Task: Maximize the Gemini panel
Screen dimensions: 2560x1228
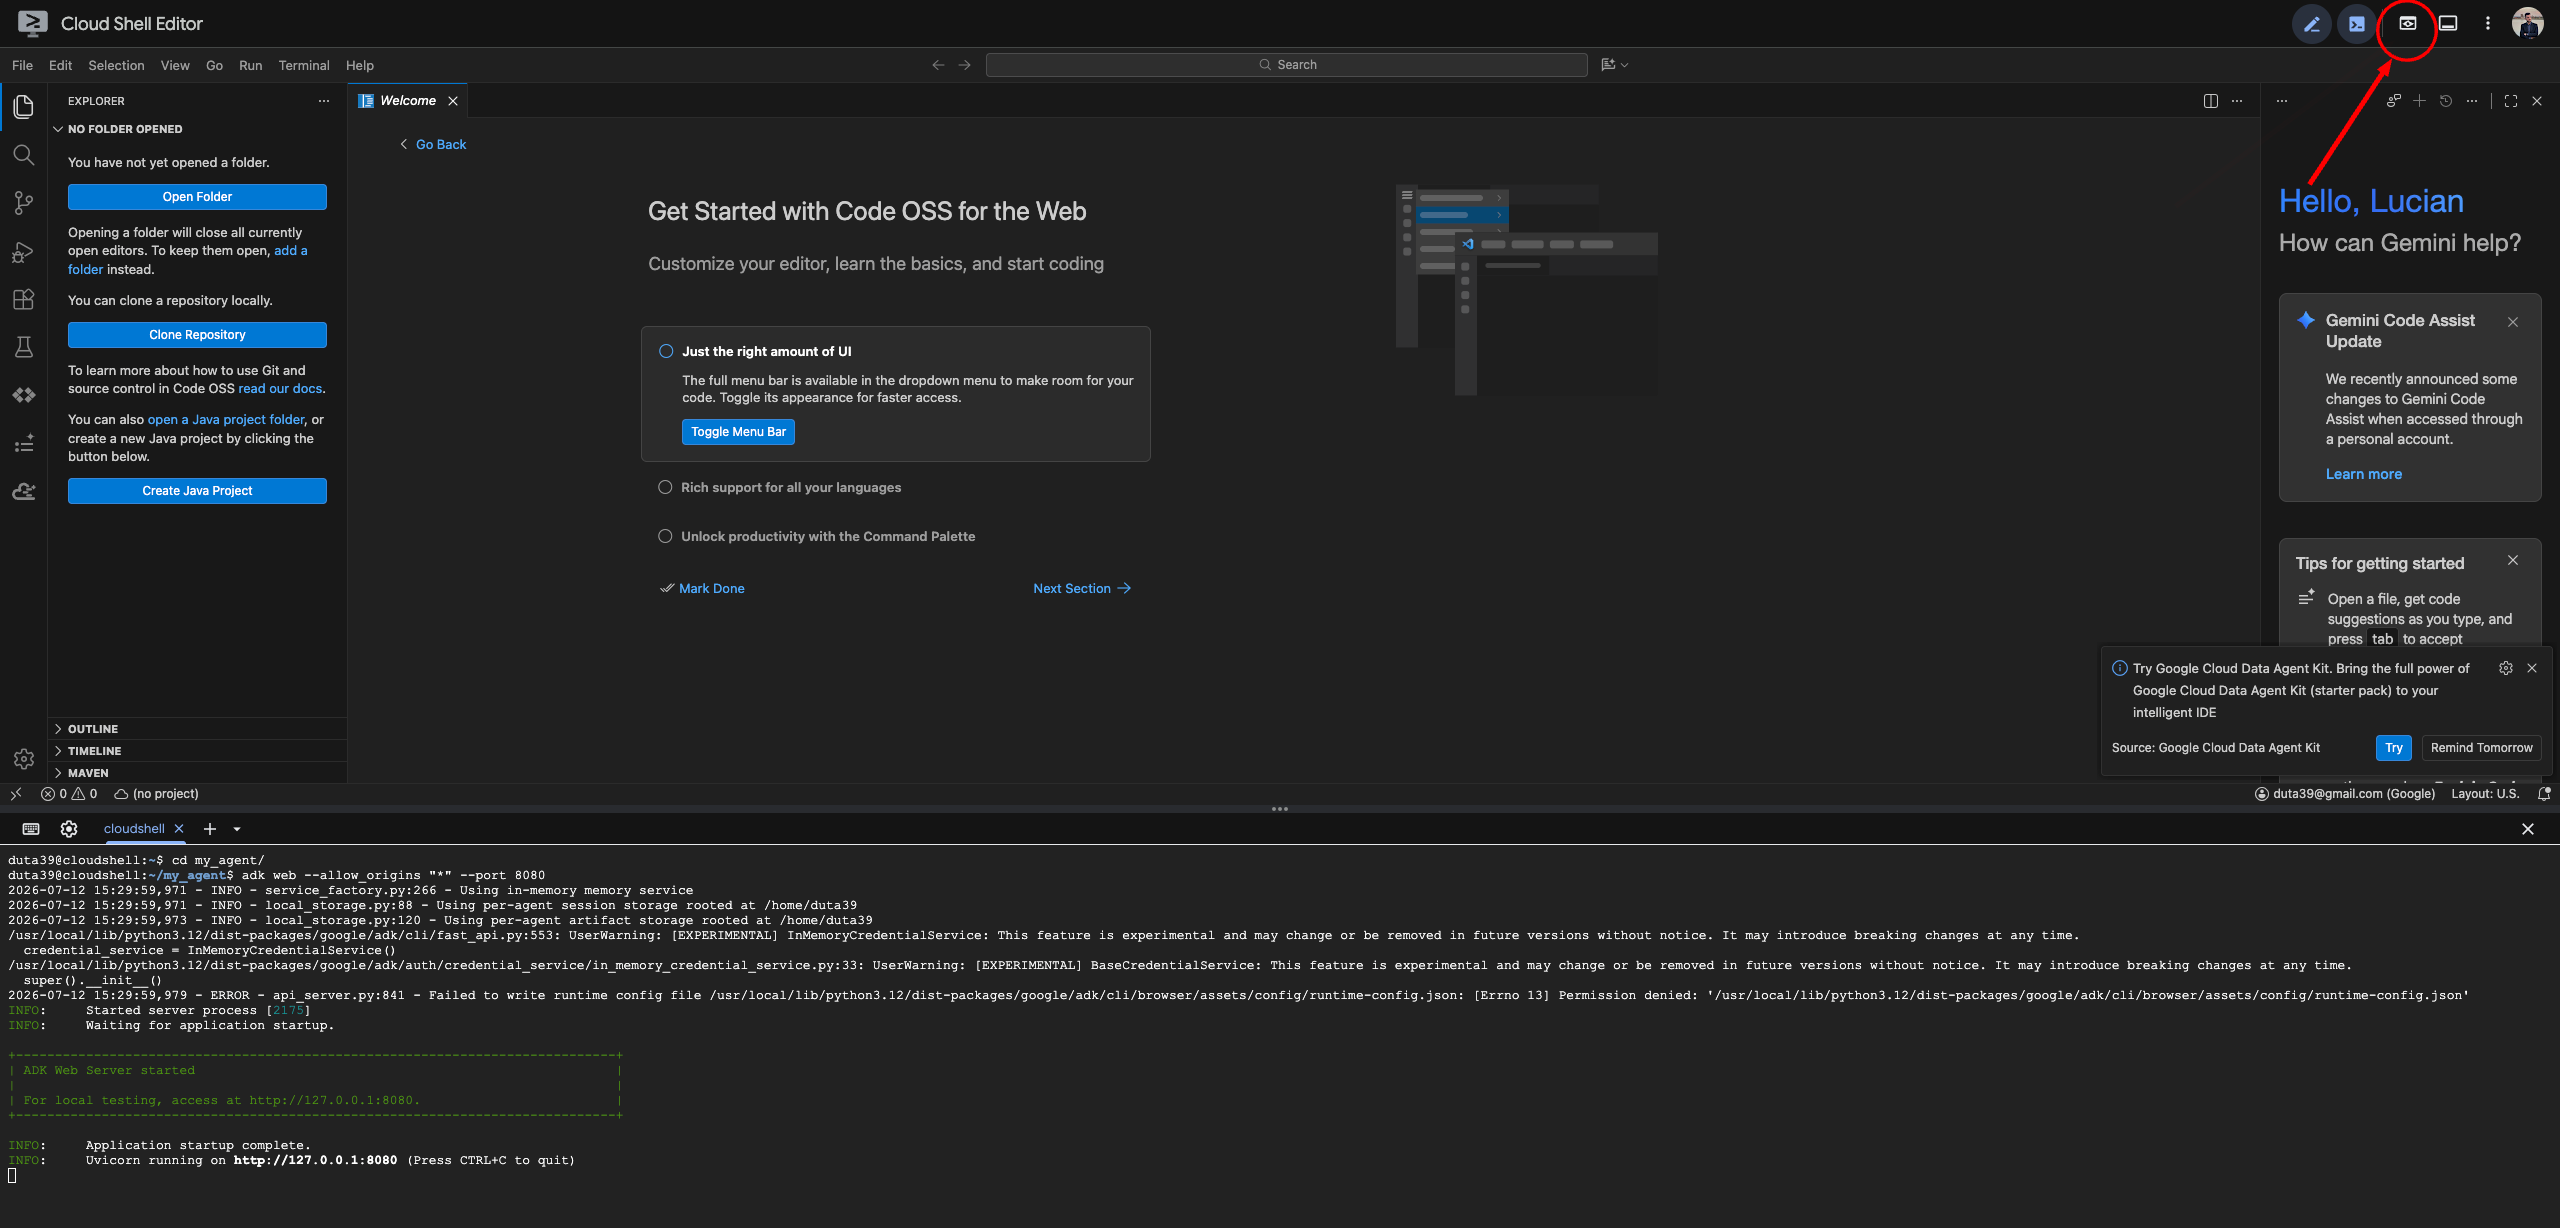Action: (x=2511, y=101)
